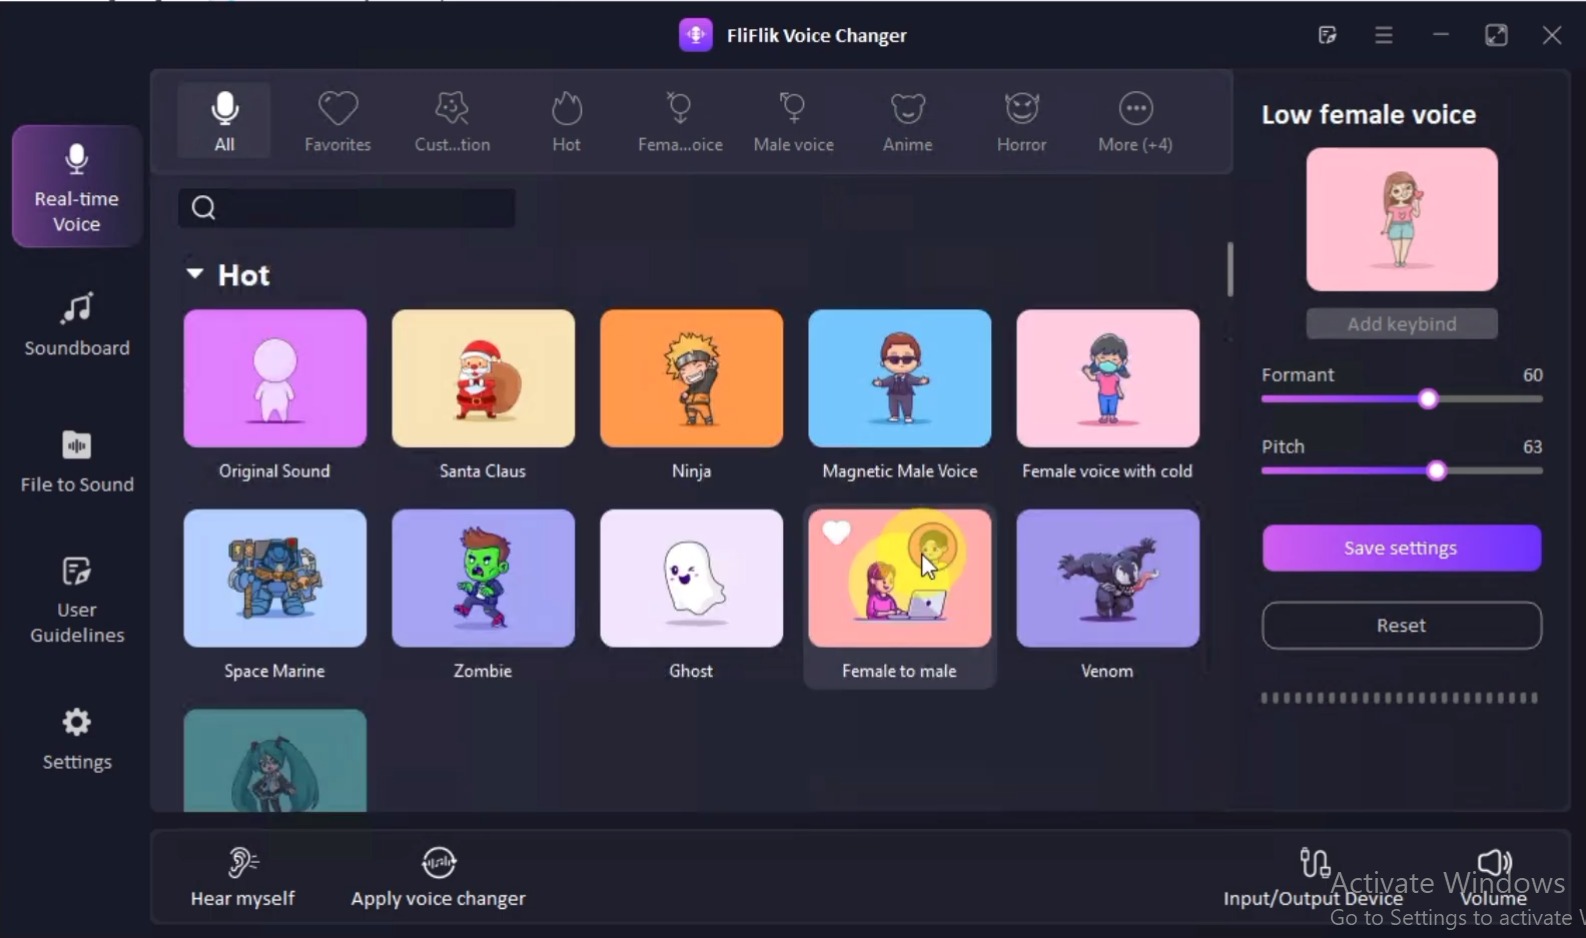Click the Add keybind button
The height and width of the screenshot is (938, 1586).
[x=1402, y=323]
